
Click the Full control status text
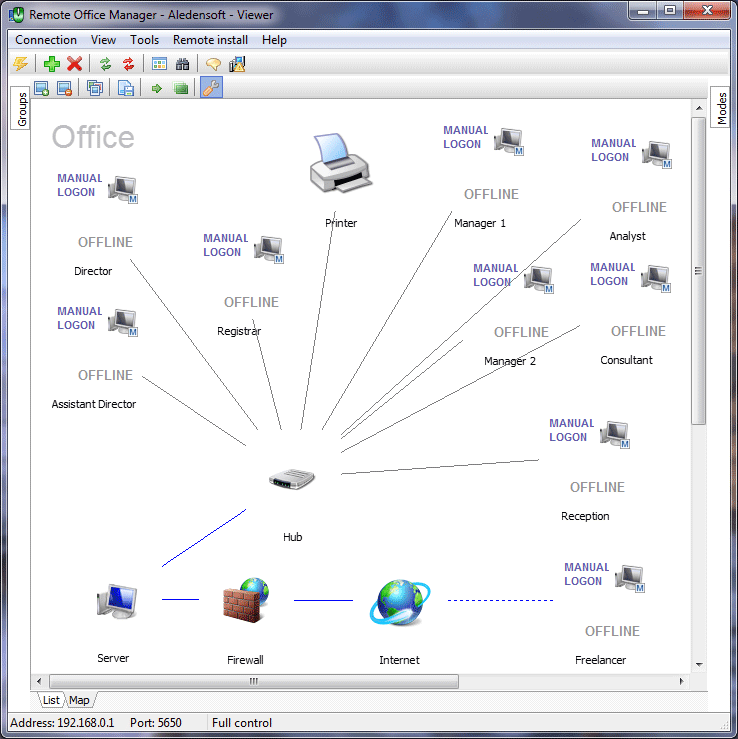pyautogui.click(x=242, y=723)
